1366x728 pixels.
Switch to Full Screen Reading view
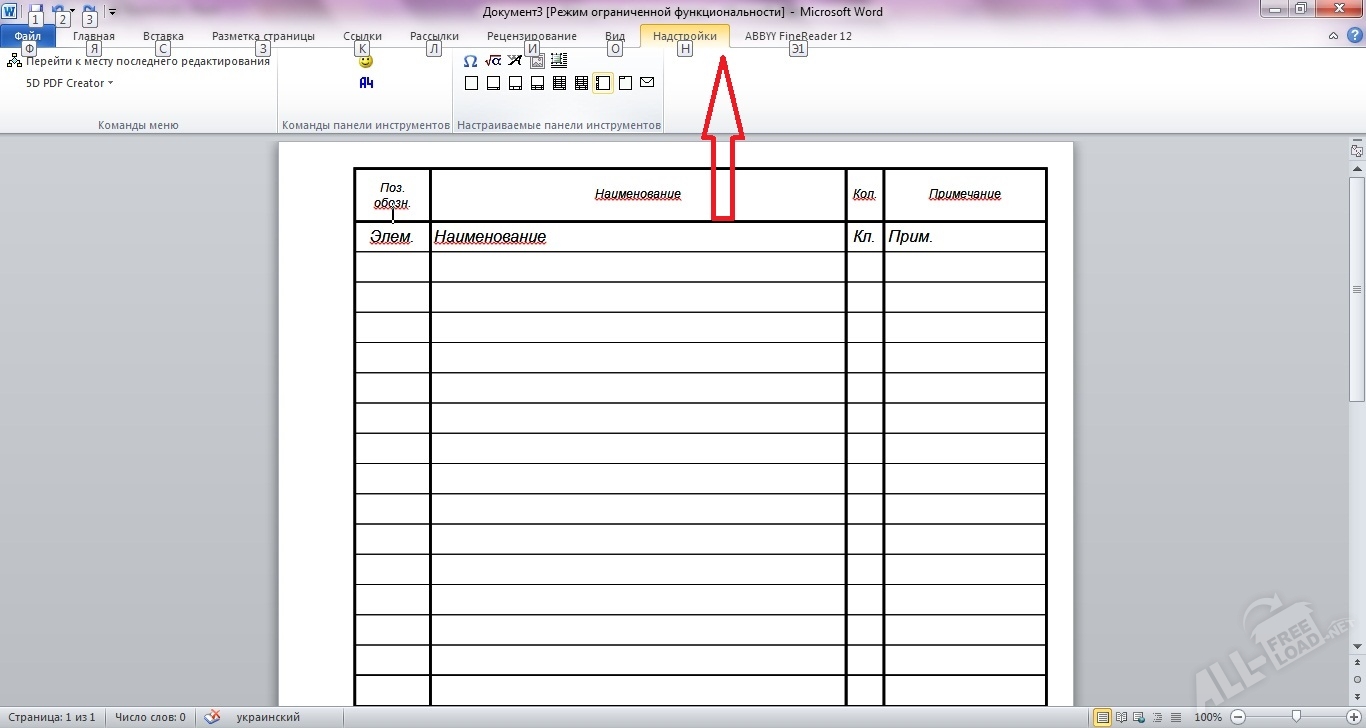1121,717
